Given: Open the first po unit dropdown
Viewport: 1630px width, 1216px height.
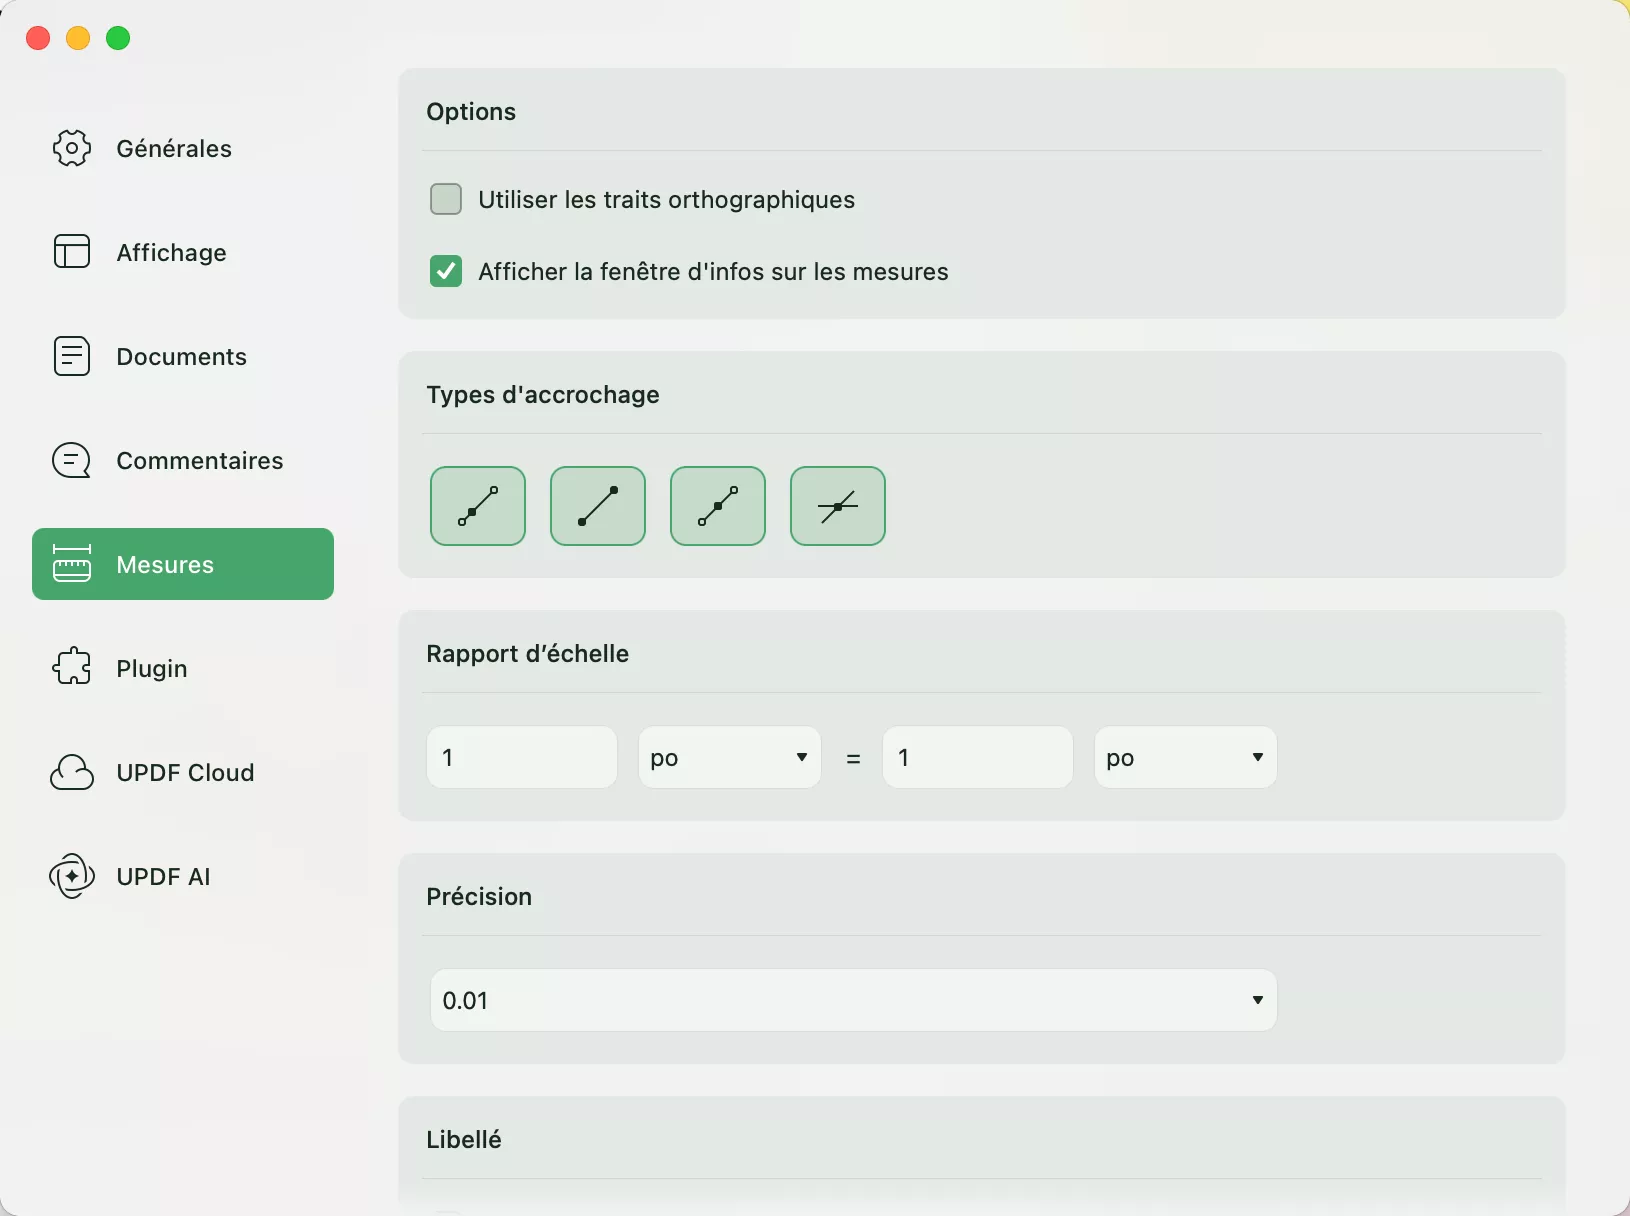Looking at the screenshot, I should [x=729, y=757].
